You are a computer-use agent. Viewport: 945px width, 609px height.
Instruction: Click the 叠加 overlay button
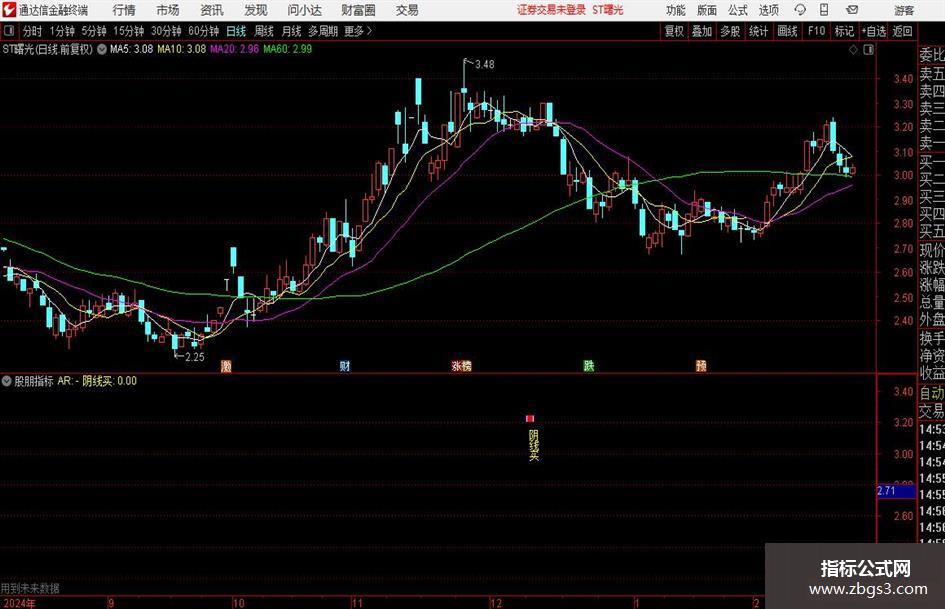[x=702, y=31]
